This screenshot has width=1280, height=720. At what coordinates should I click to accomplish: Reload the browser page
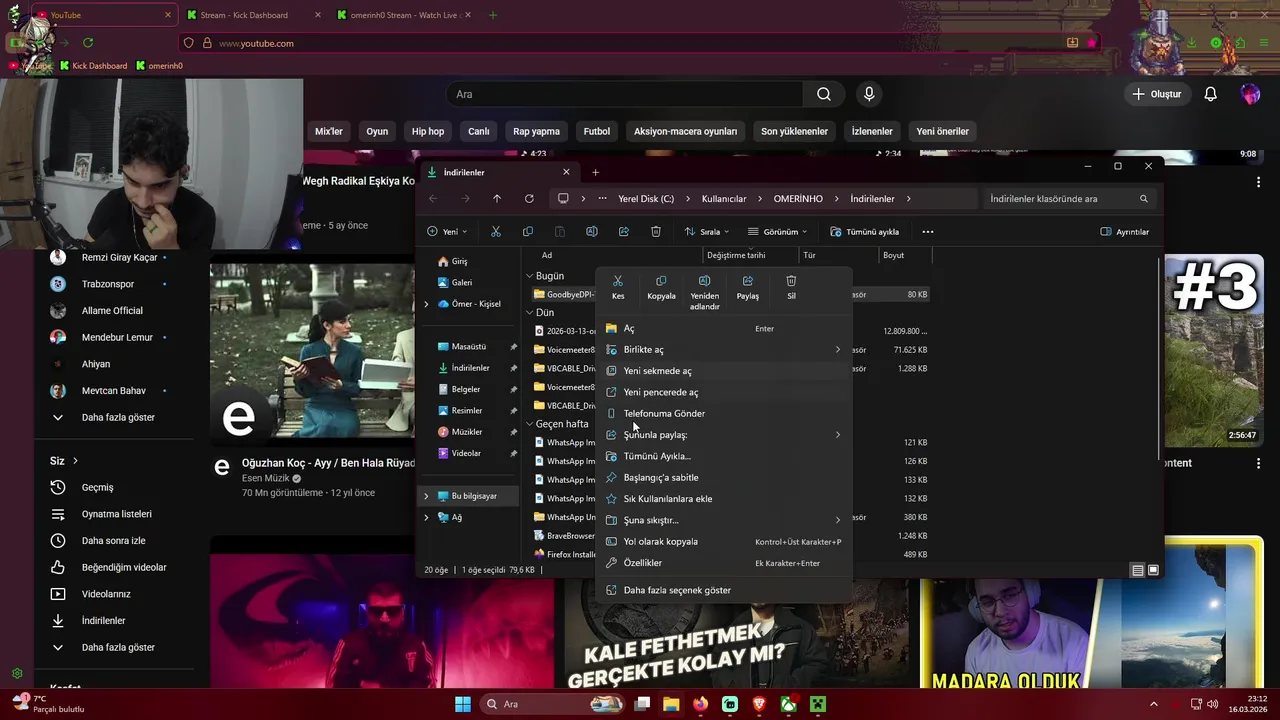pyautogui.click(x=88, y=43)
